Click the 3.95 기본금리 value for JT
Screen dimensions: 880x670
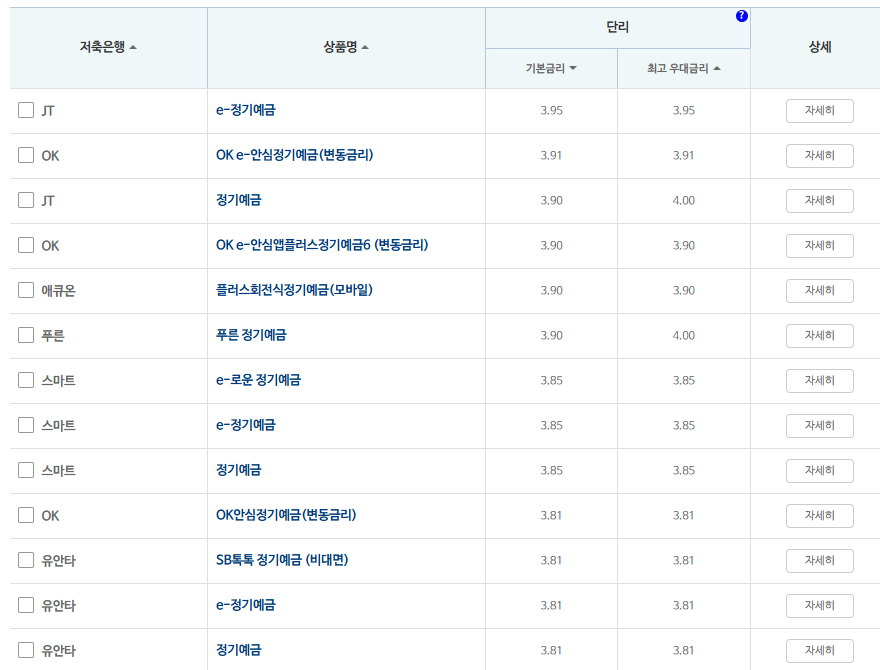pyautogui.click(x=551, y=111)
